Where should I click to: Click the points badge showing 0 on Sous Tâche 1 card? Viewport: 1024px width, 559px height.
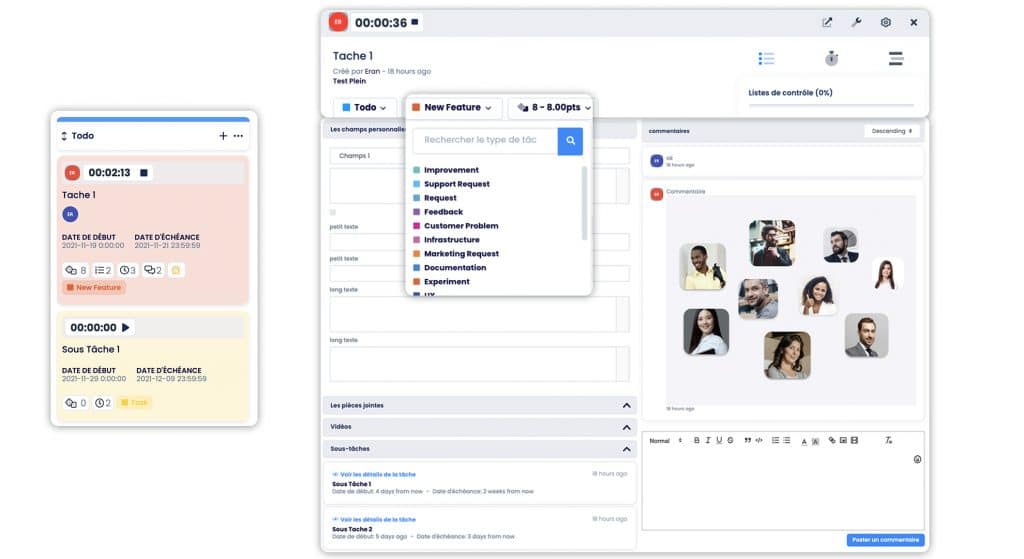[x=76, y=403]
